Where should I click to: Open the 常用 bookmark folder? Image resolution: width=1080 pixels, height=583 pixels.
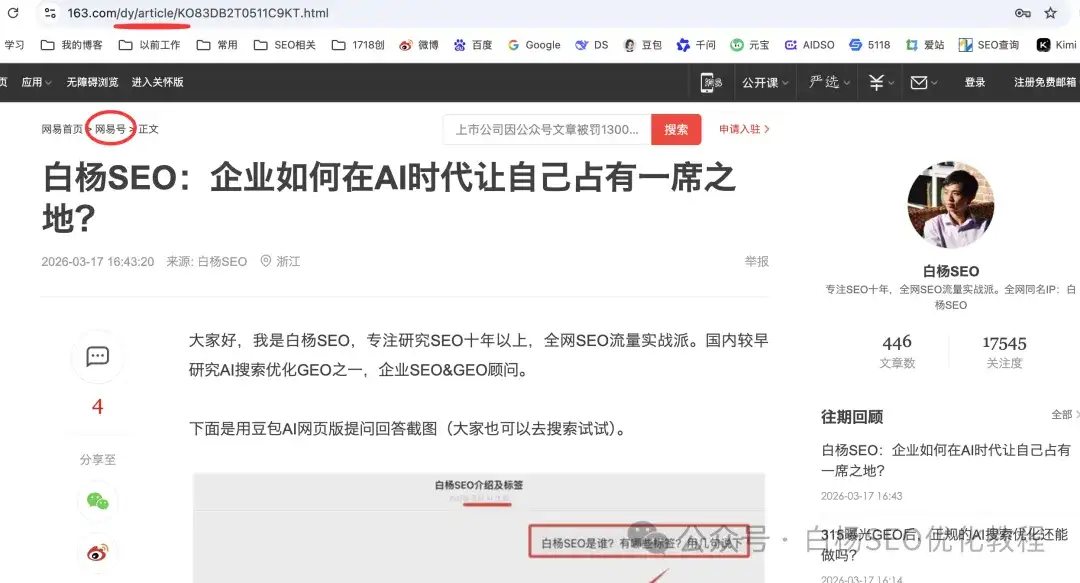tap(217, 45)
